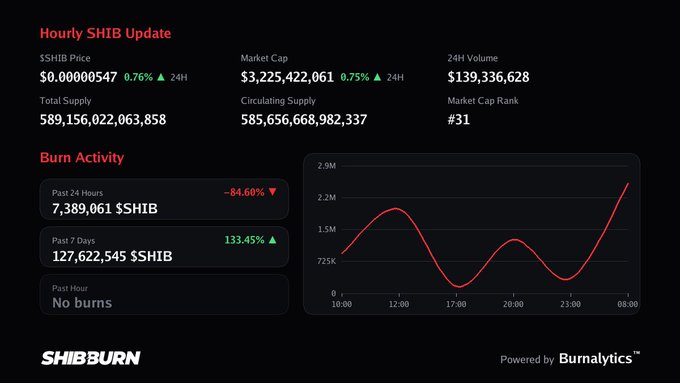
Task: Click the 20:00 time axis label
Action: [513, 304]
